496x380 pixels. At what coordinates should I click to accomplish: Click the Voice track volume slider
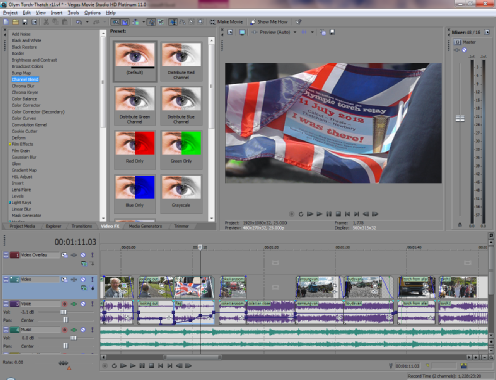click(63, 312)
